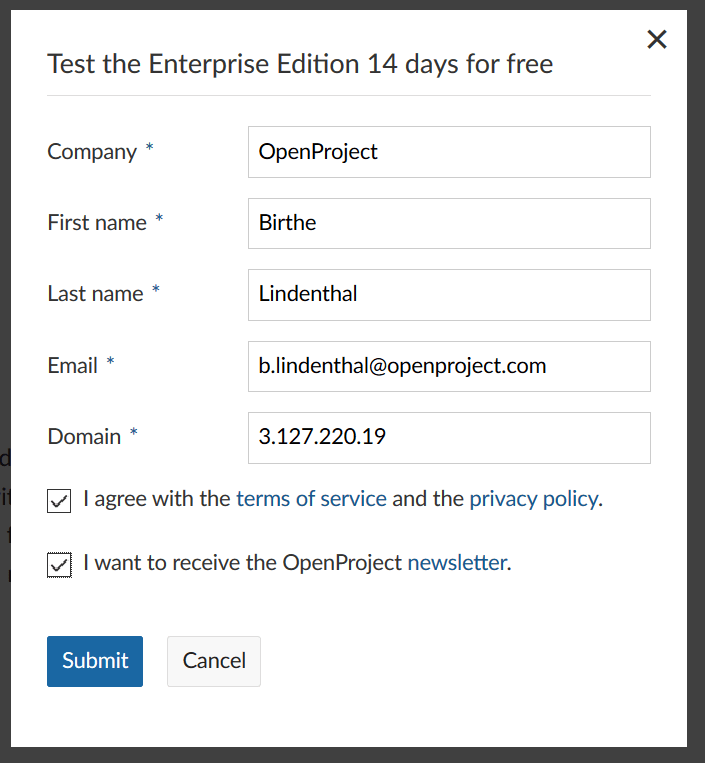
Task: Click the Domain field showing 3.127.220.19
Action: [449, 437]
